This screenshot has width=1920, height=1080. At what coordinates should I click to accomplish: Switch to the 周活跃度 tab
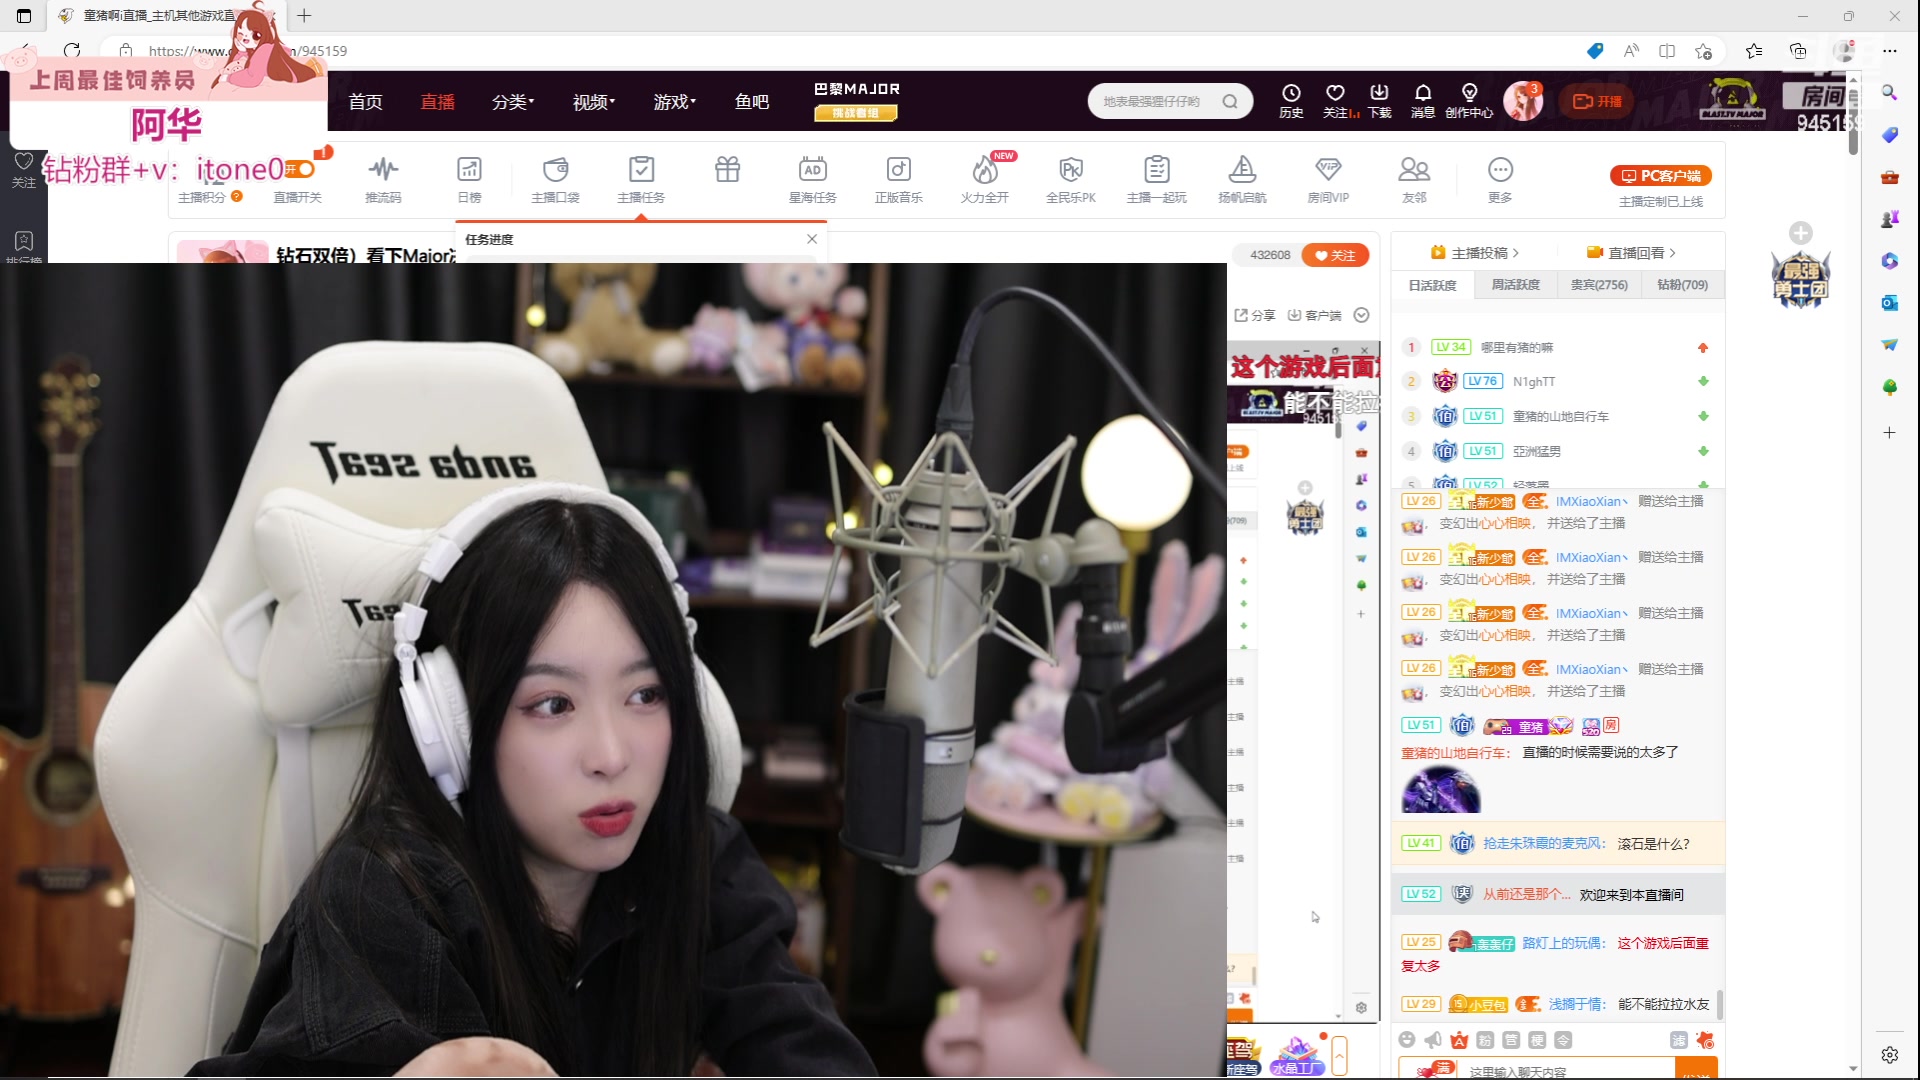[x=1515, y=285]
